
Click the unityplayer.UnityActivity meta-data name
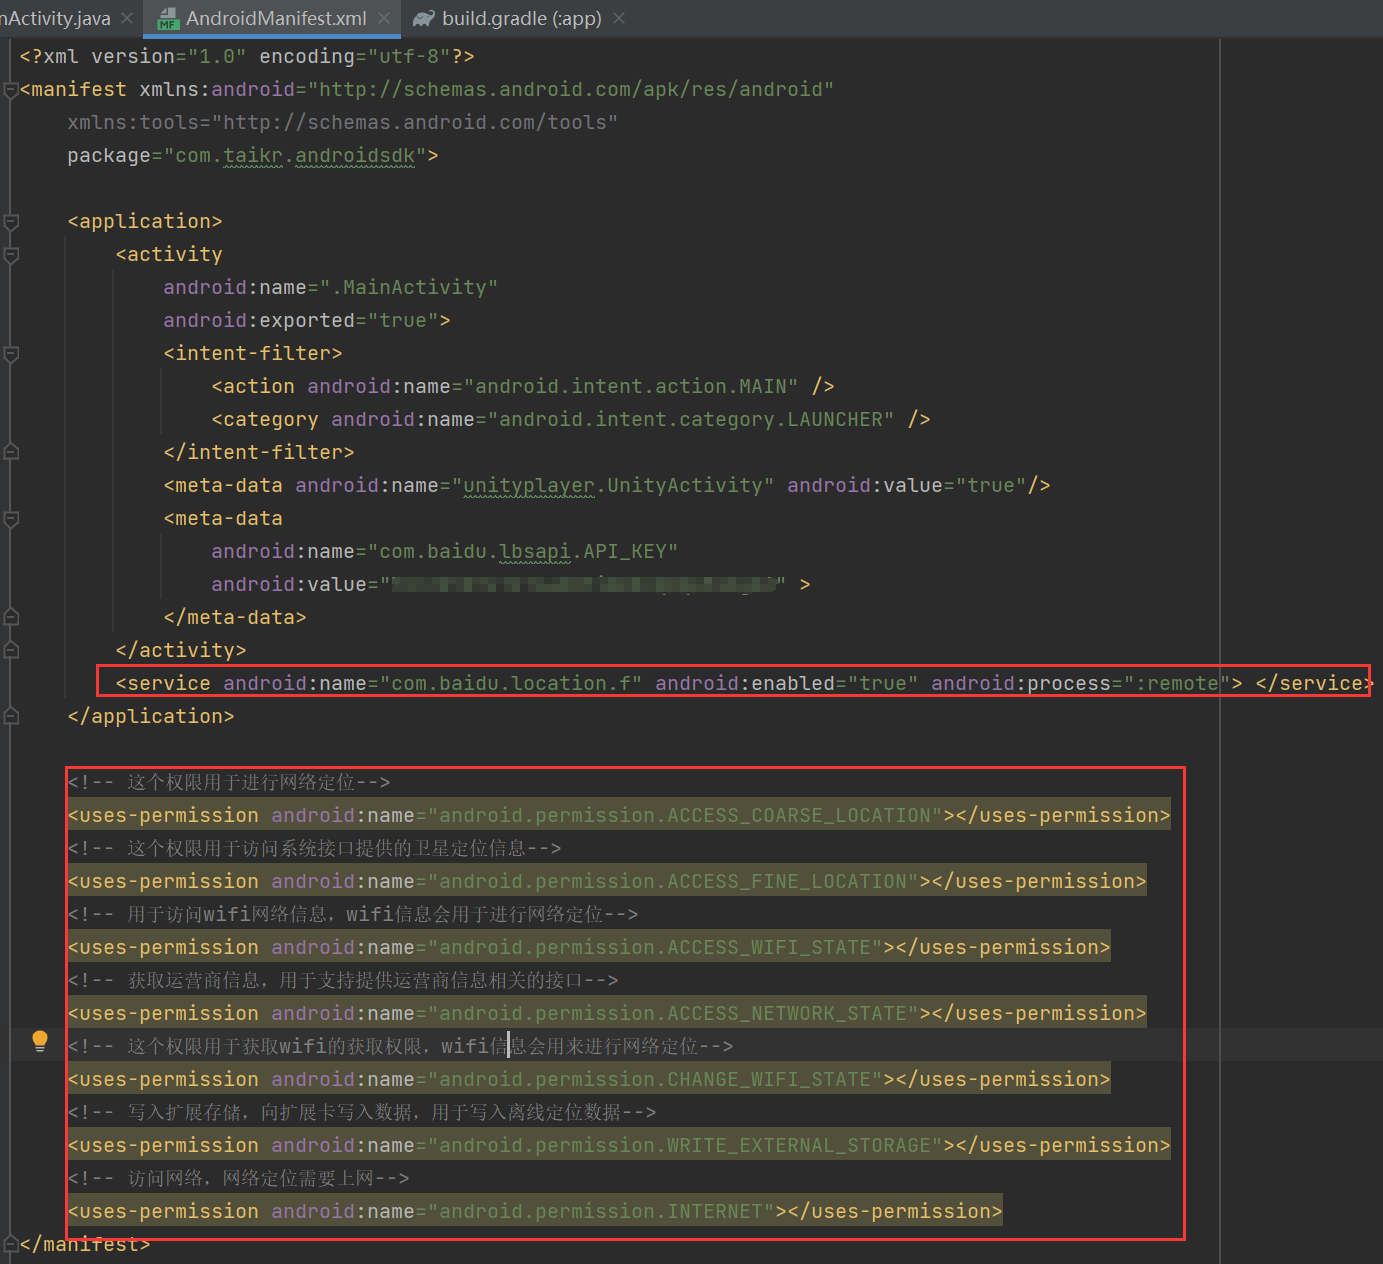pos(613,485)
